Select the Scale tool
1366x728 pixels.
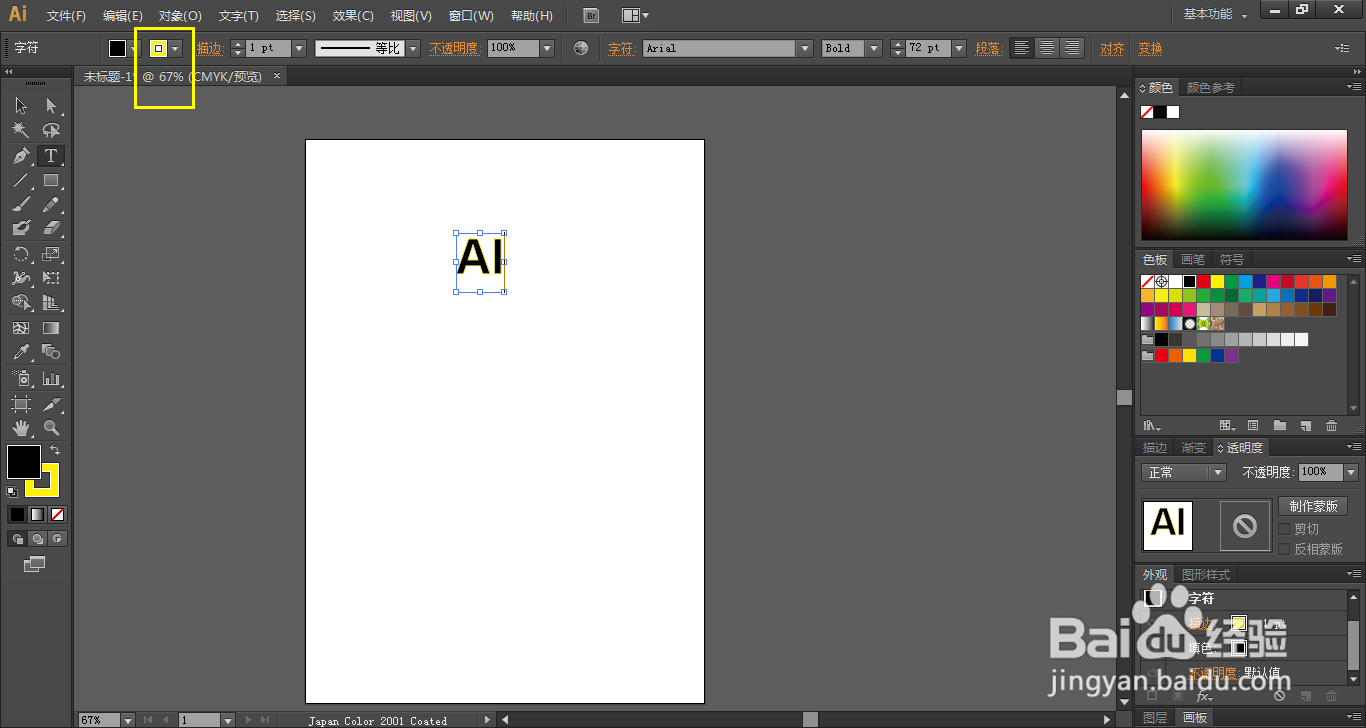[x=51, y=254]
